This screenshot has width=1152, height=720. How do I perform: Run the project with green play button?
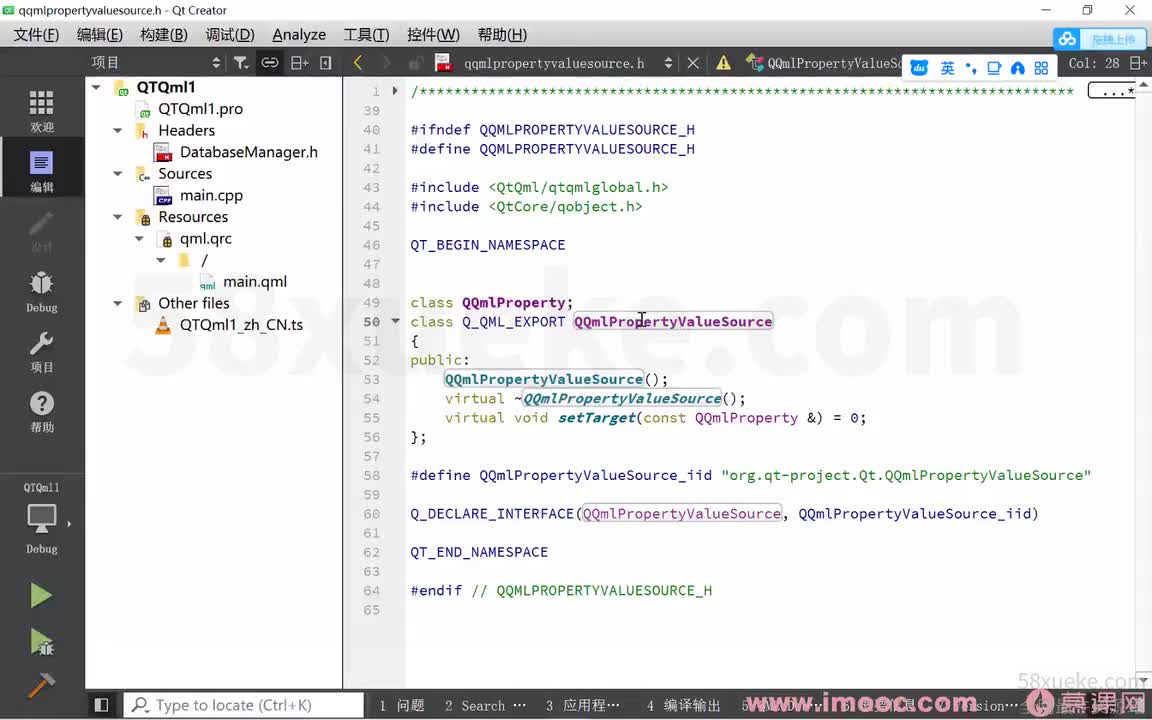coord(41,595)
